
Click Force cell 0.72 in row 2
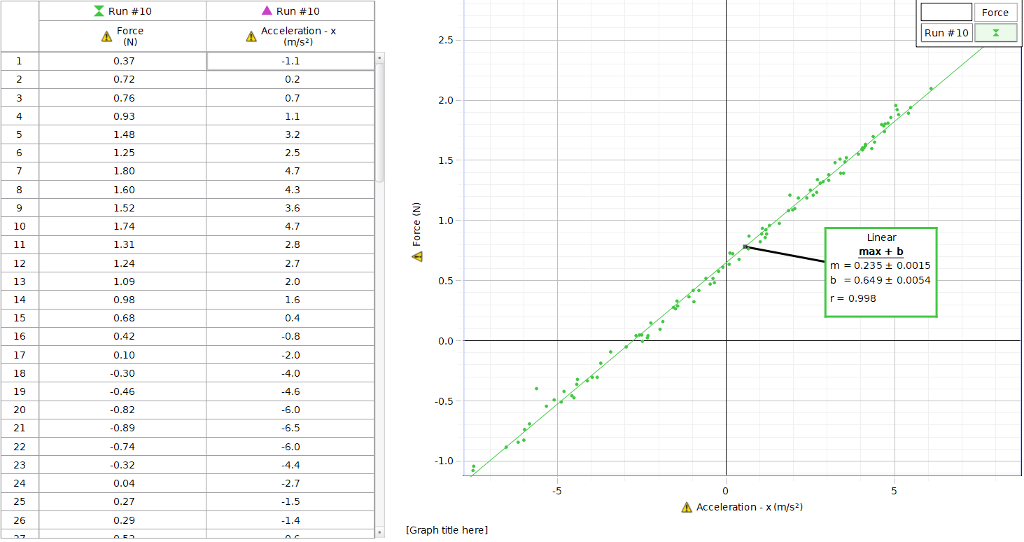pyautogui.click(x=123, y=79)
